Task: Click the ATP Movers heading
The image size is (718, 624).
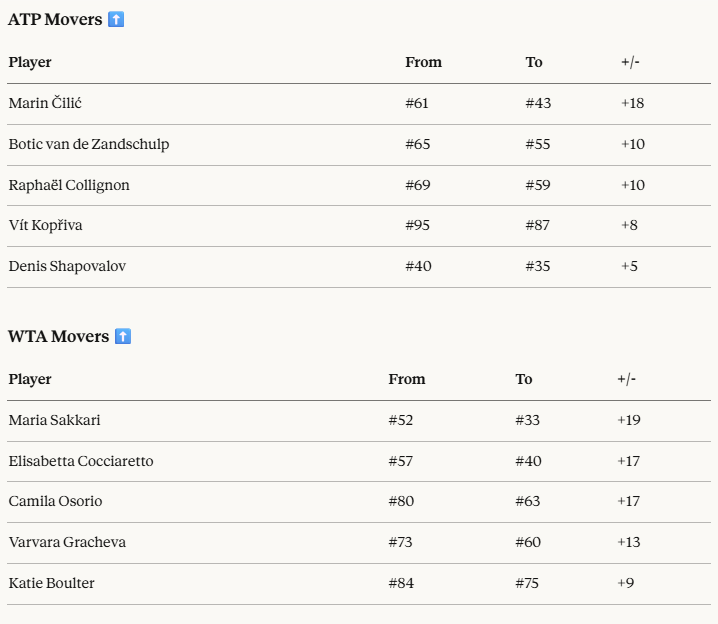Action: (x=55, y=19)
